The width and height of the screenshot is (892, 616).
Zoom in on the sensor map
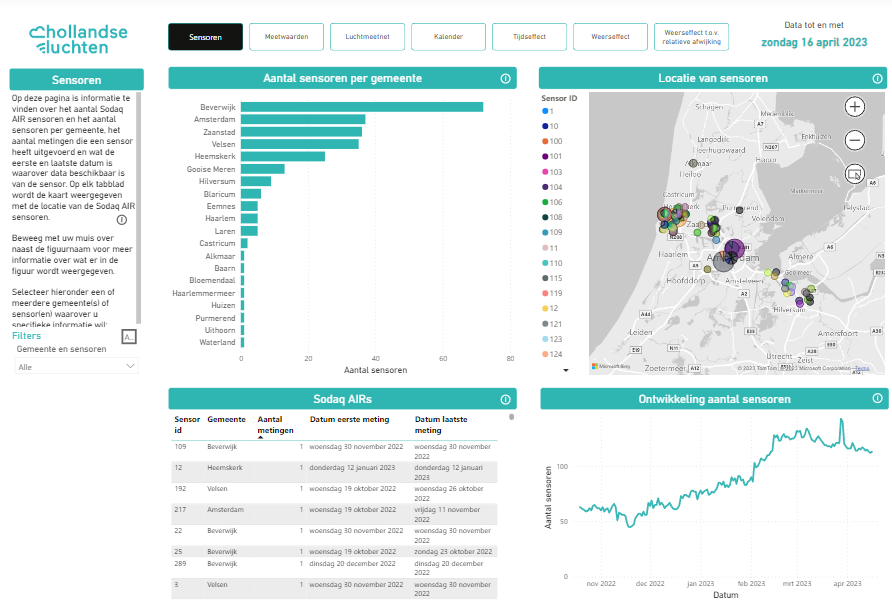pos(854,106)
